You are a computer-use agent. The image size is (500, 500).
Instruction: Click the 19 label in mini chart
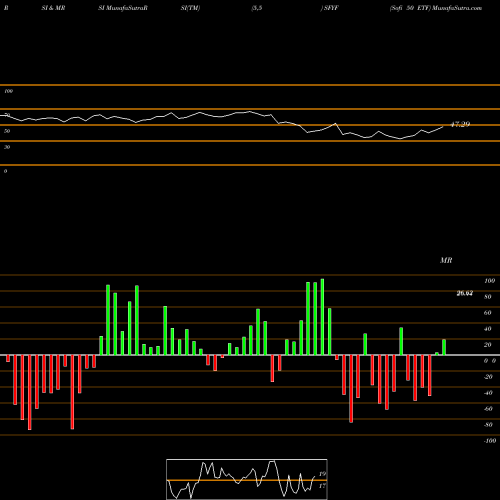(322, 474)
